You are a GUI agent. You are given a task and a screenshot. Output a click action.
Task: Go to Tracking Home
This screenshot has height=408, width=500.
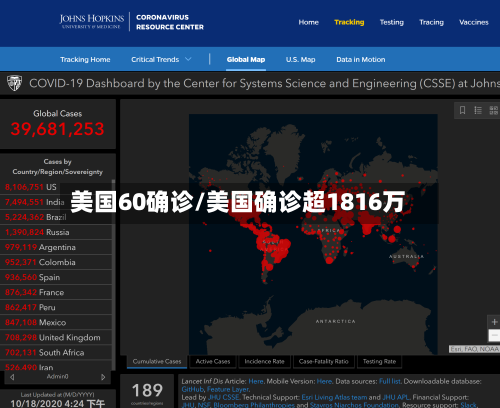click(x=85, y=59)
